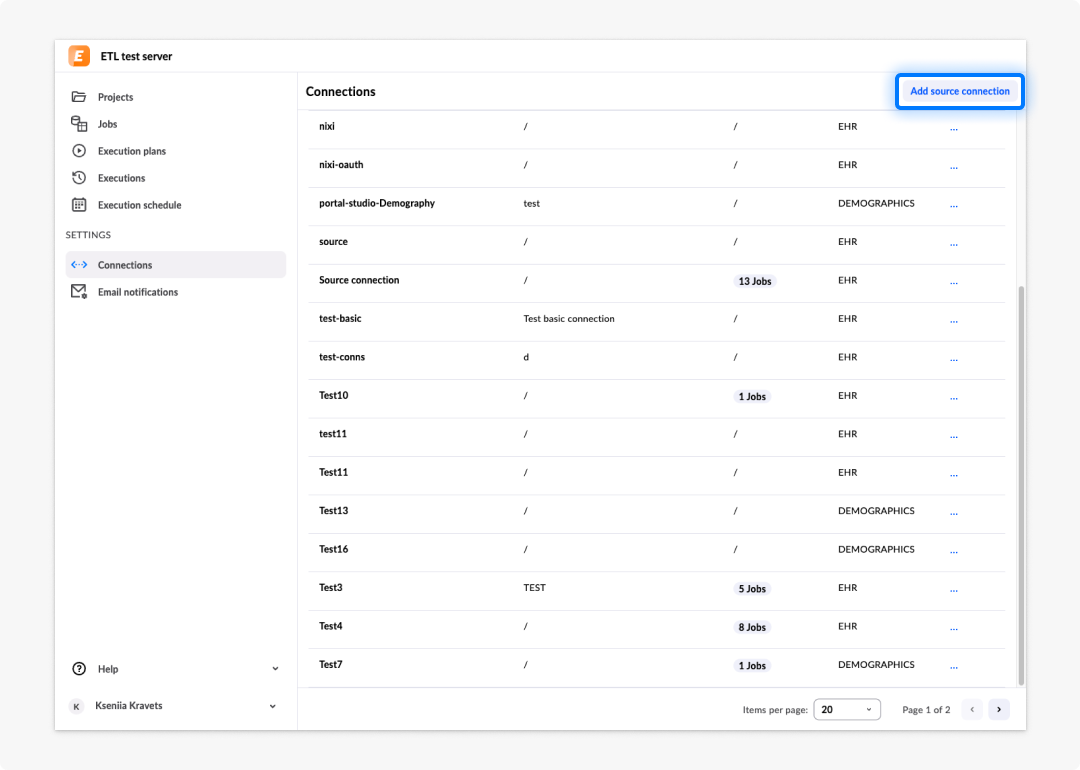Viewport: 1080px width, 770px height.
Task: Select the Execution plans play icon
Action: [79, 150]
